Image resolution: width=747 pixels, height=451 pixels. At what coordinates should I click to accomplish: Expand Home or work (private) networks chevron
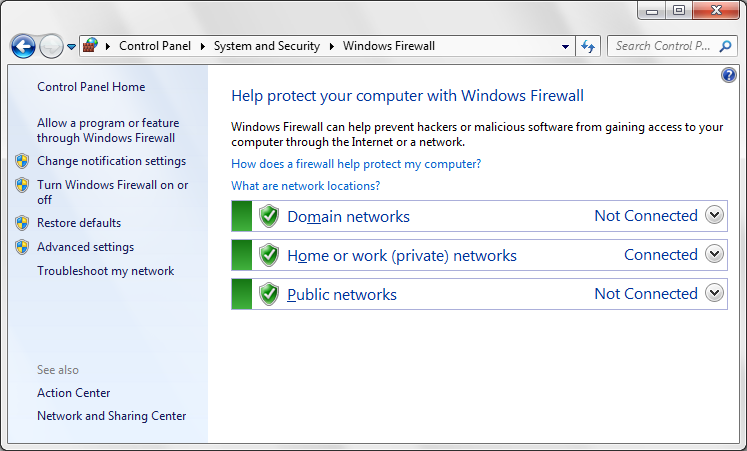point(714,254)
